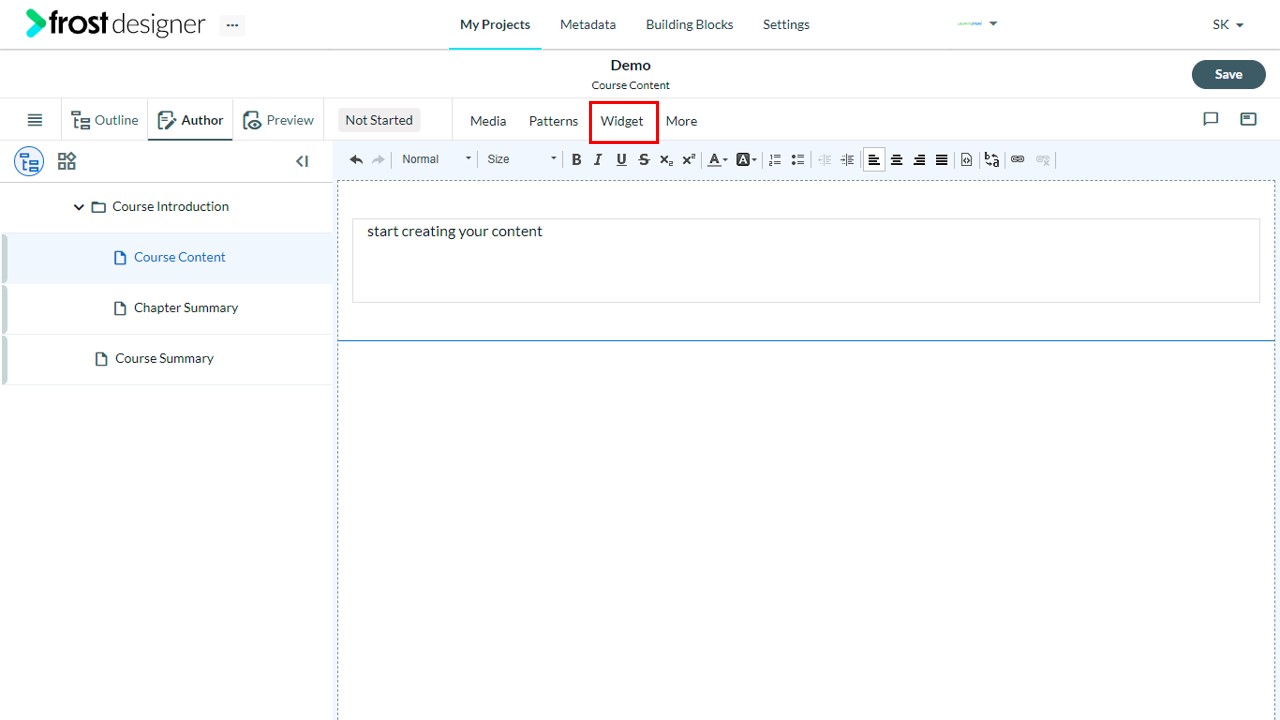Image resolution: width=1280 pixels, height=720 pixels.
Task: Open the More menu
Action: coord(681,121)
